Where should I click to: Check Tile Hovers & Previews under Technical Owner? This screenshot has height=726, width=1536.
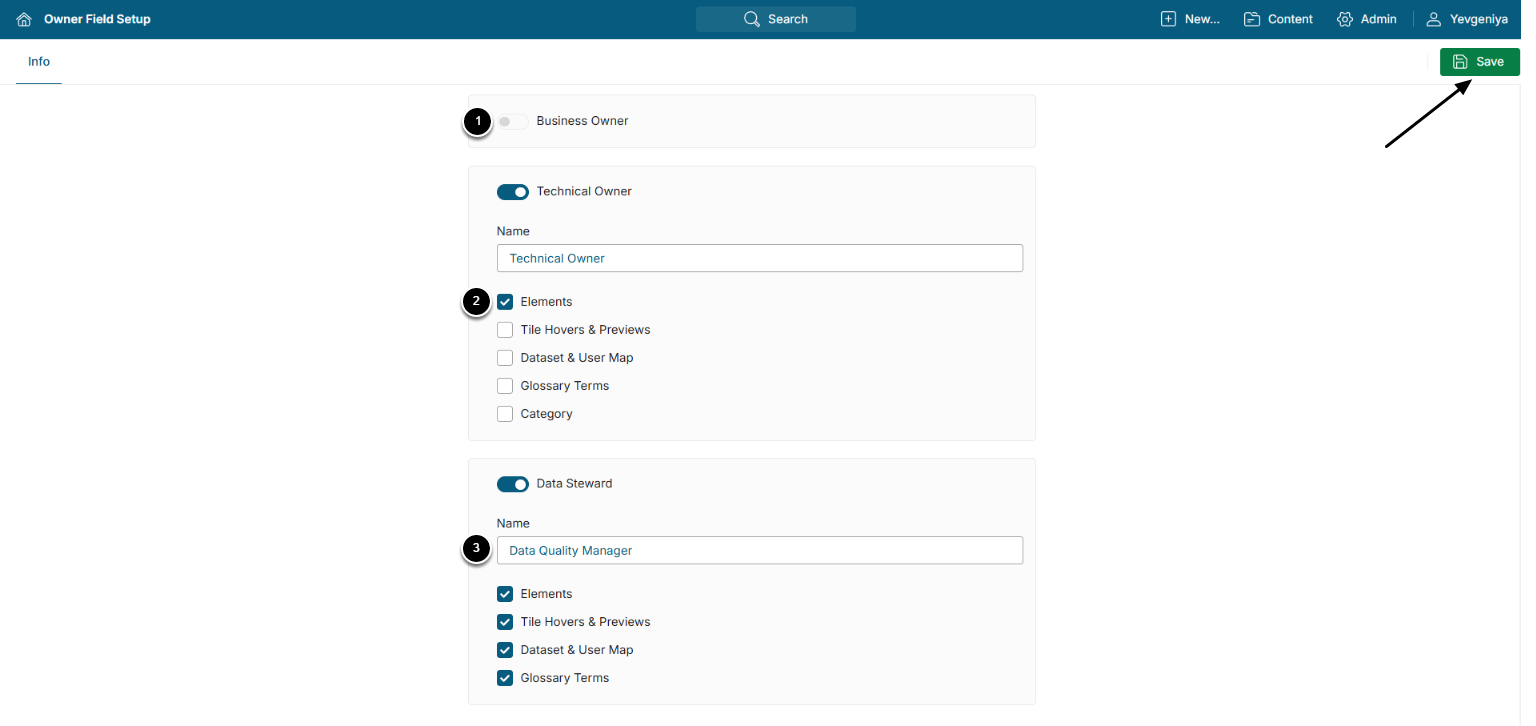click(x=505, y=330)
